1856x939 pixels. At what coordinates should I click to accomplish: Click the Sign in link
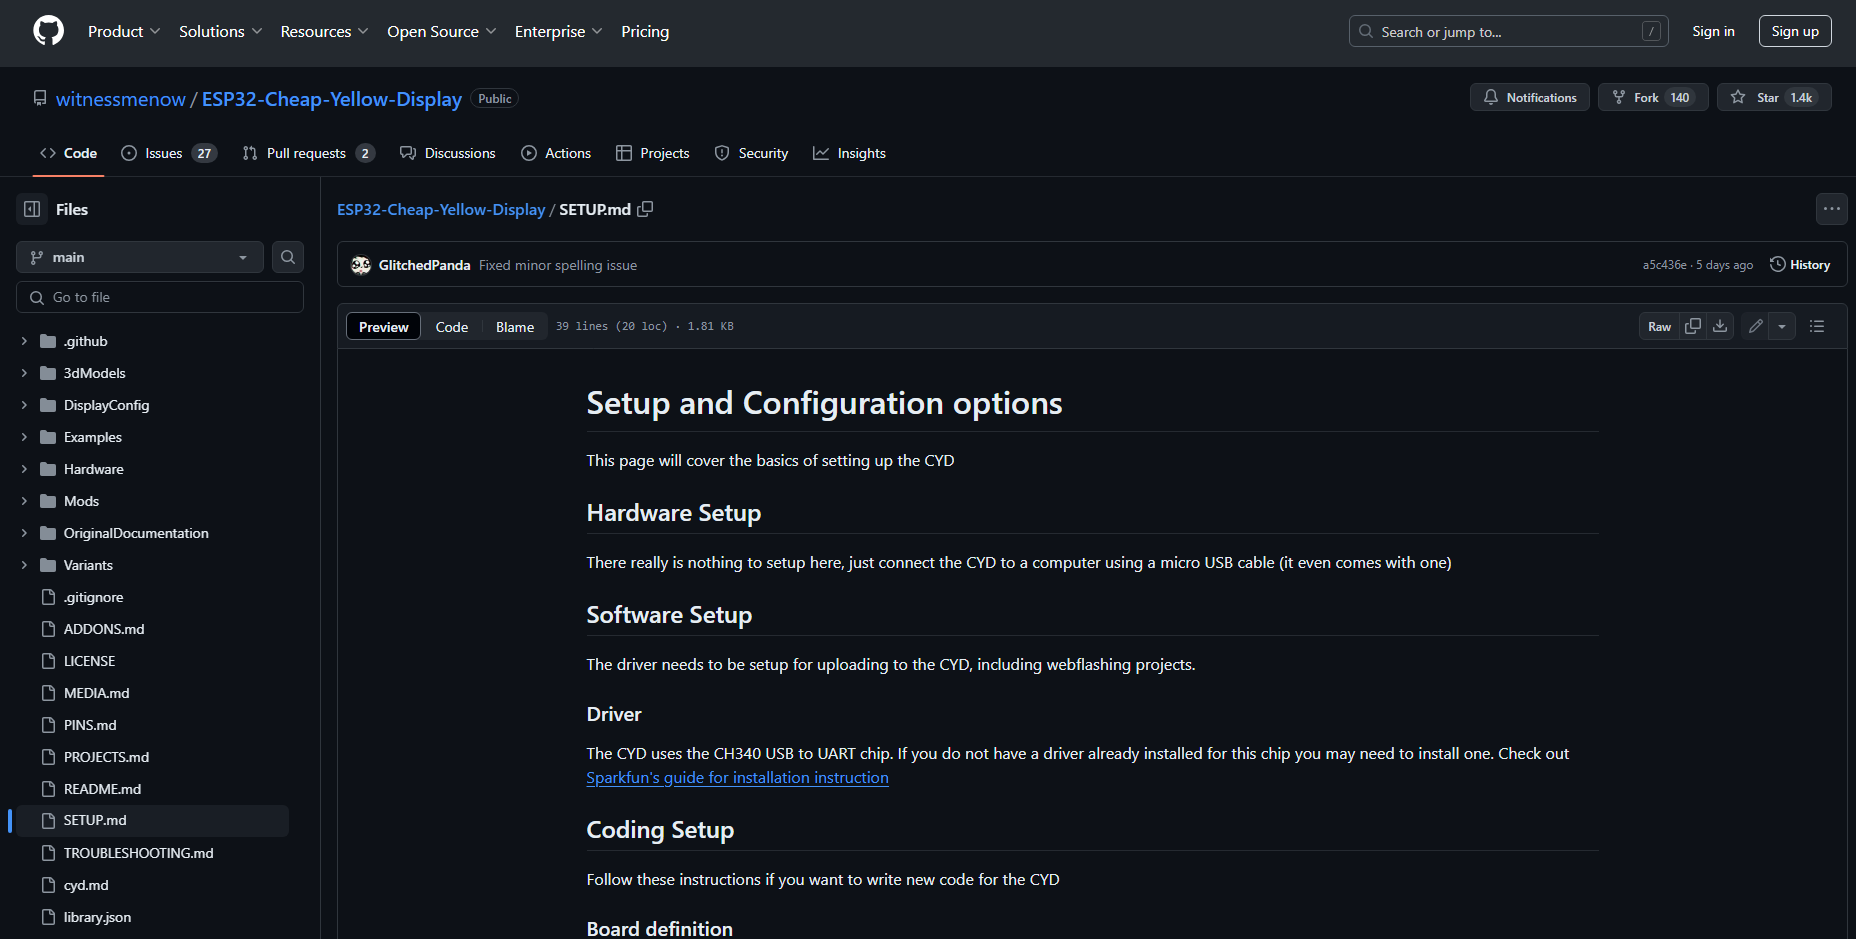(1713, 31)
